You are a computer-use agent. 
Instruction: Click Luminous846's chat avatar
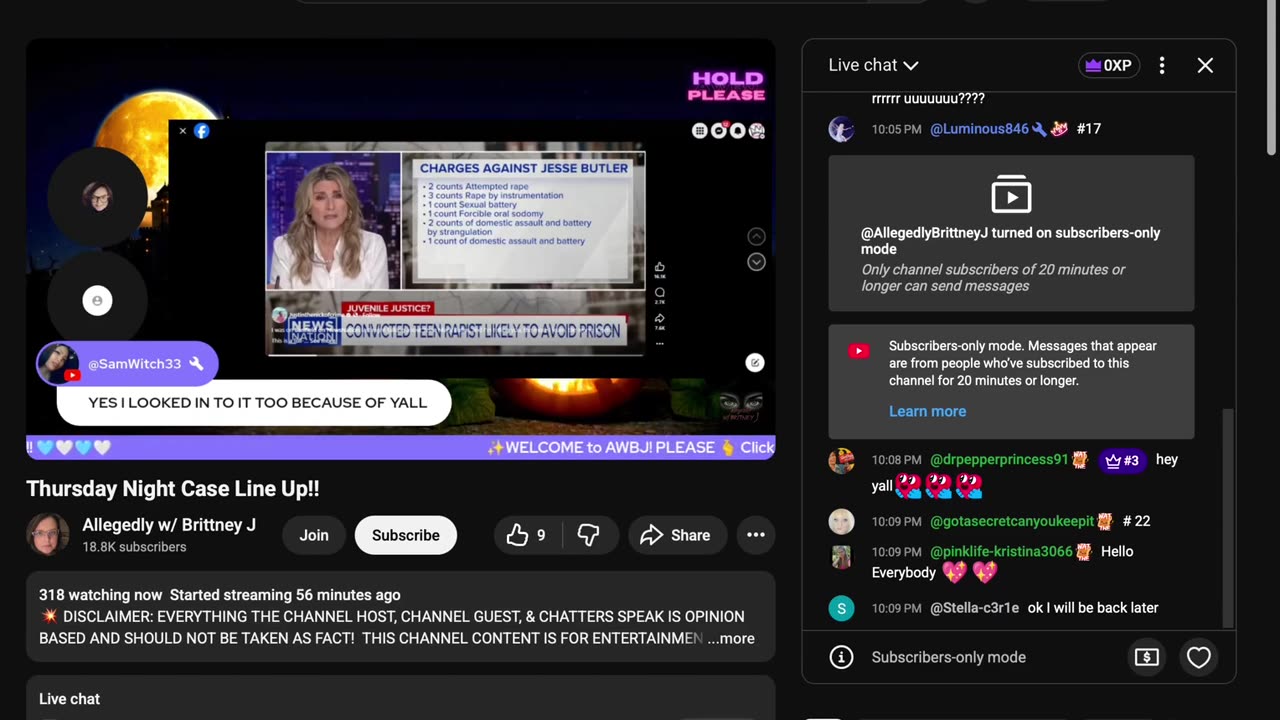tap(842, 129)
